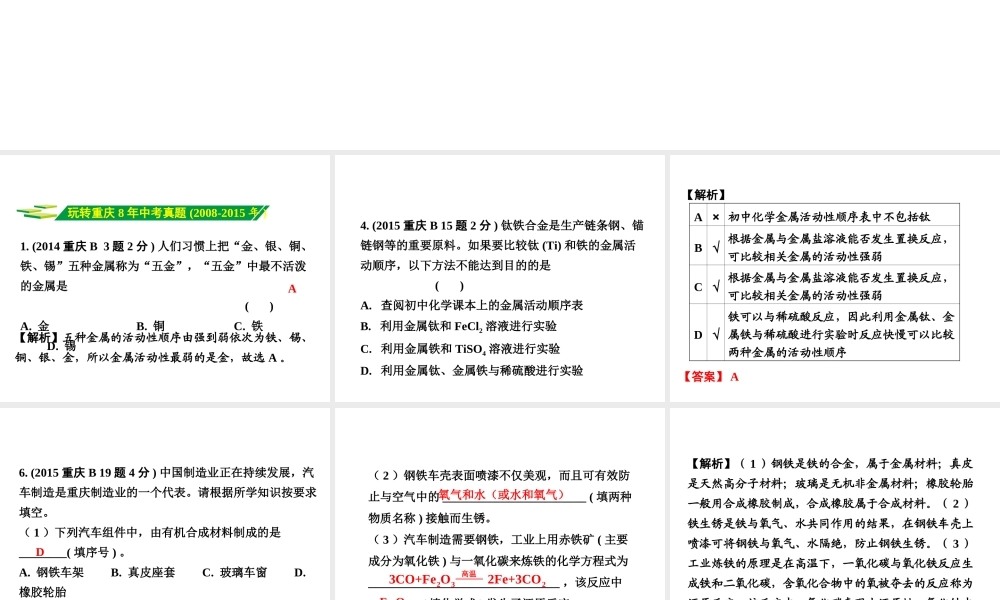
Task: Click the question header 1. (2014 重庆 B 3 题 2 分)
Action: click(x=87, y=246)
